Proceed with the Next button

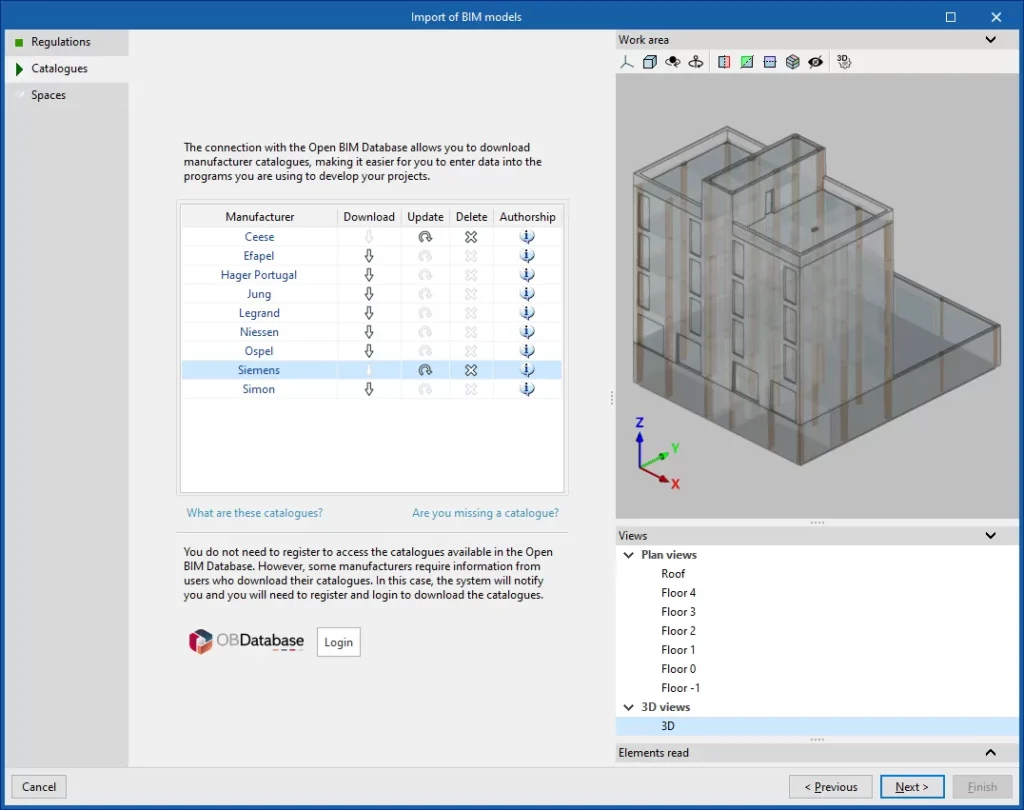(x=912, y=786)
